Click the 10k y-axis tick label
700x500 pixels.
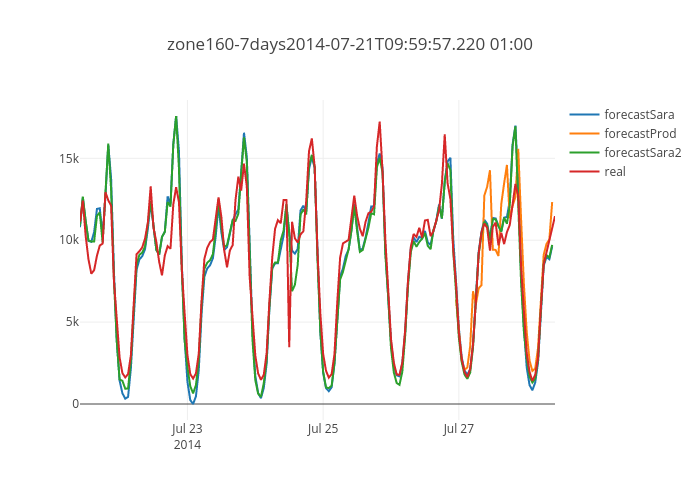(68, 240)
